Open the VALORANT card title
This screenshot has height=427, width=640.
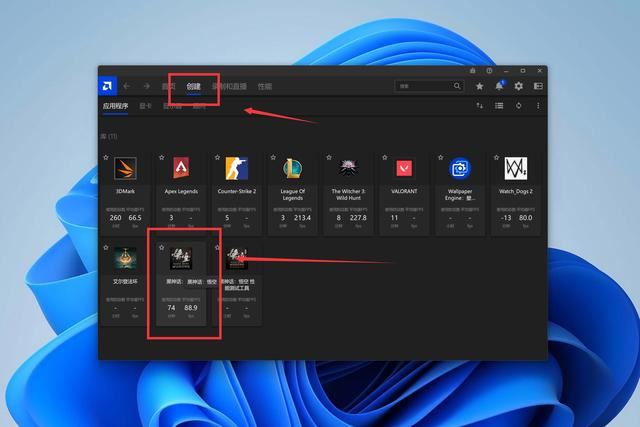coord(404,191)
